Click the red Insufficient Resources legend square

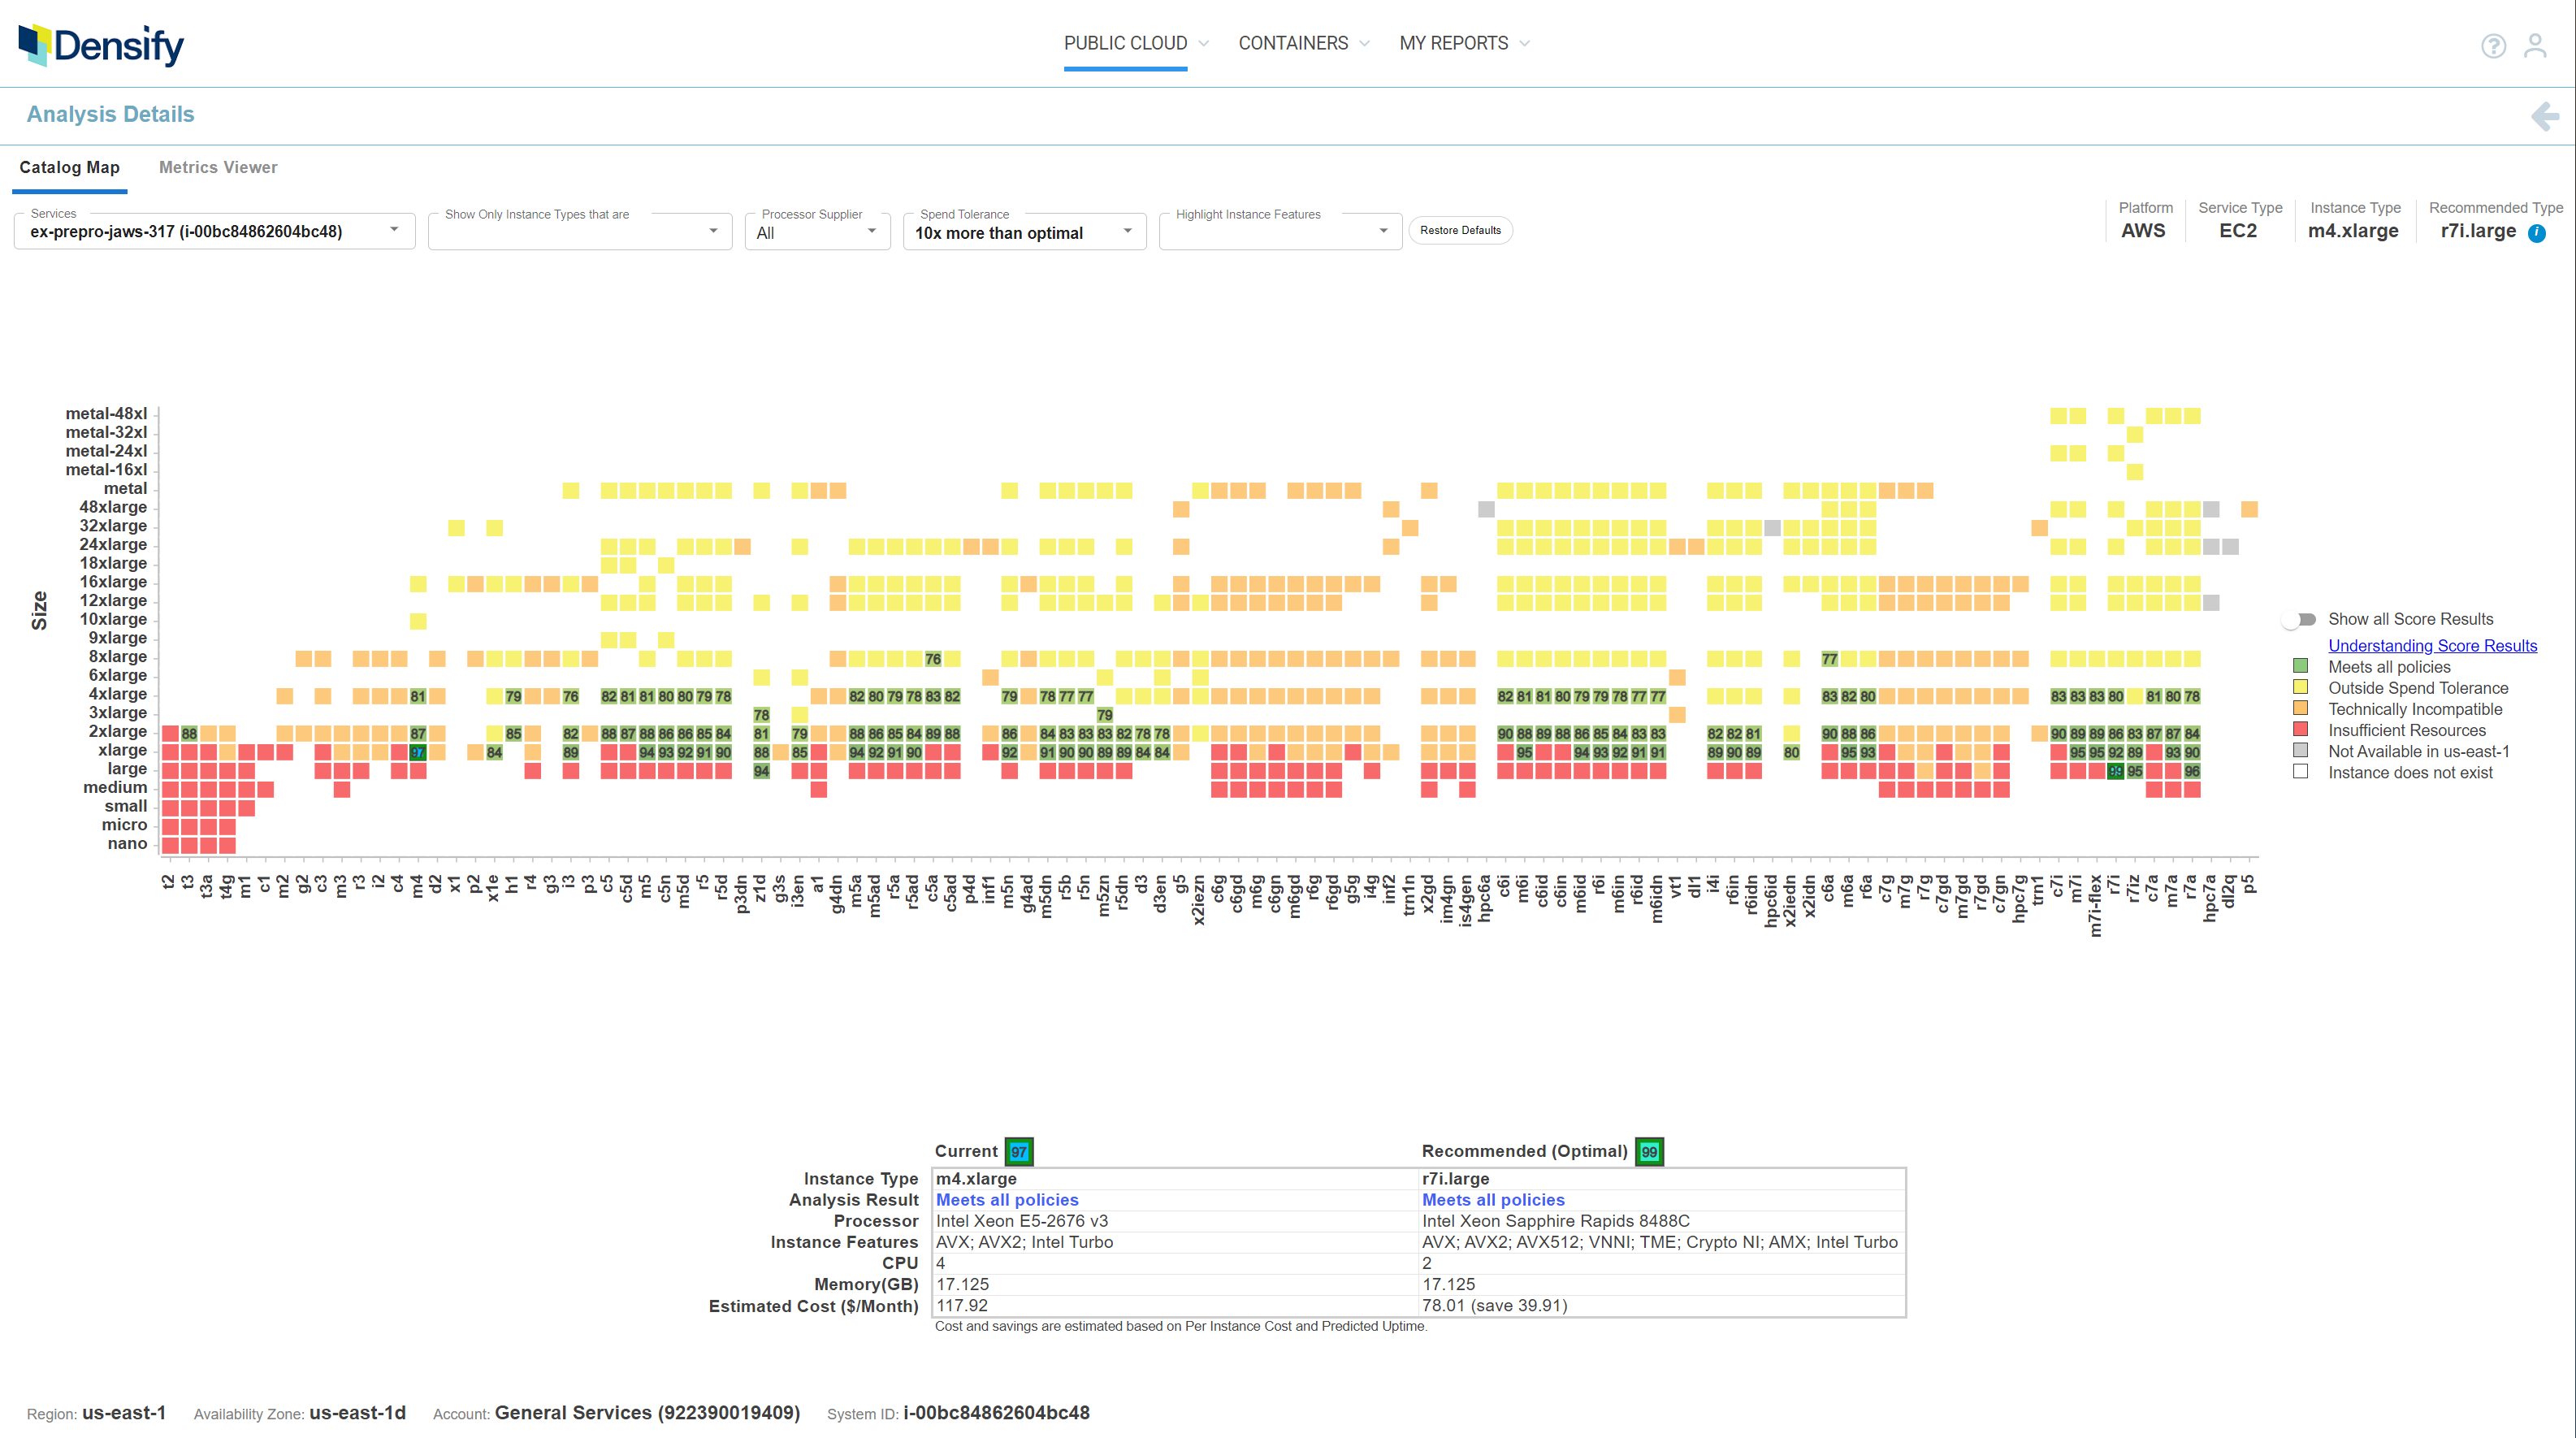(x=2301, y=729)
